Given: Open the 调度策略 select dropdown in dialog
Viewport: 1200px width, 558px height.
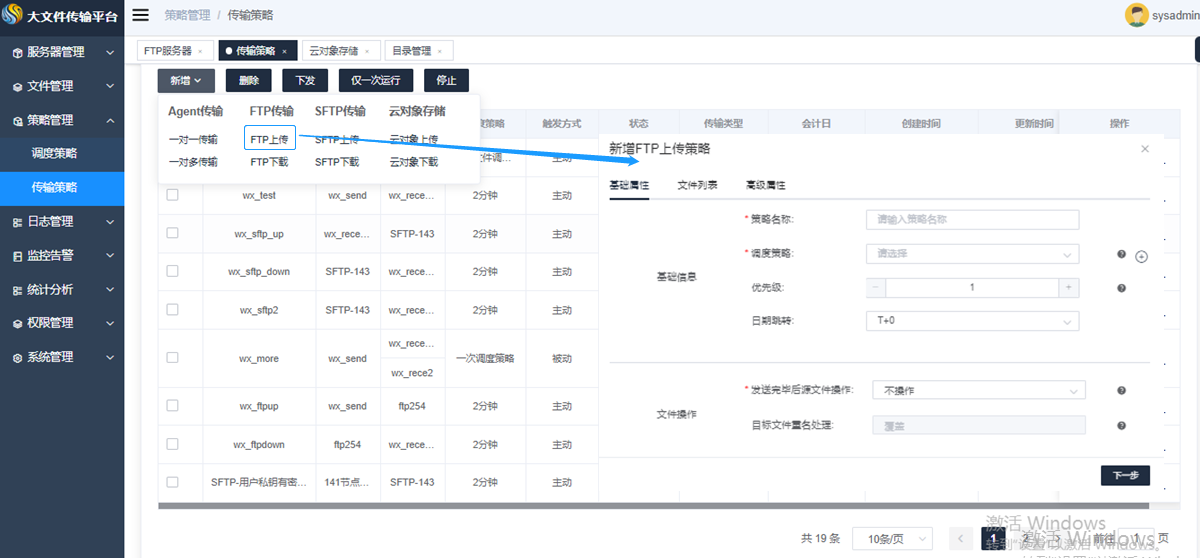Looking at the screenshot, I should coord(972,254).
